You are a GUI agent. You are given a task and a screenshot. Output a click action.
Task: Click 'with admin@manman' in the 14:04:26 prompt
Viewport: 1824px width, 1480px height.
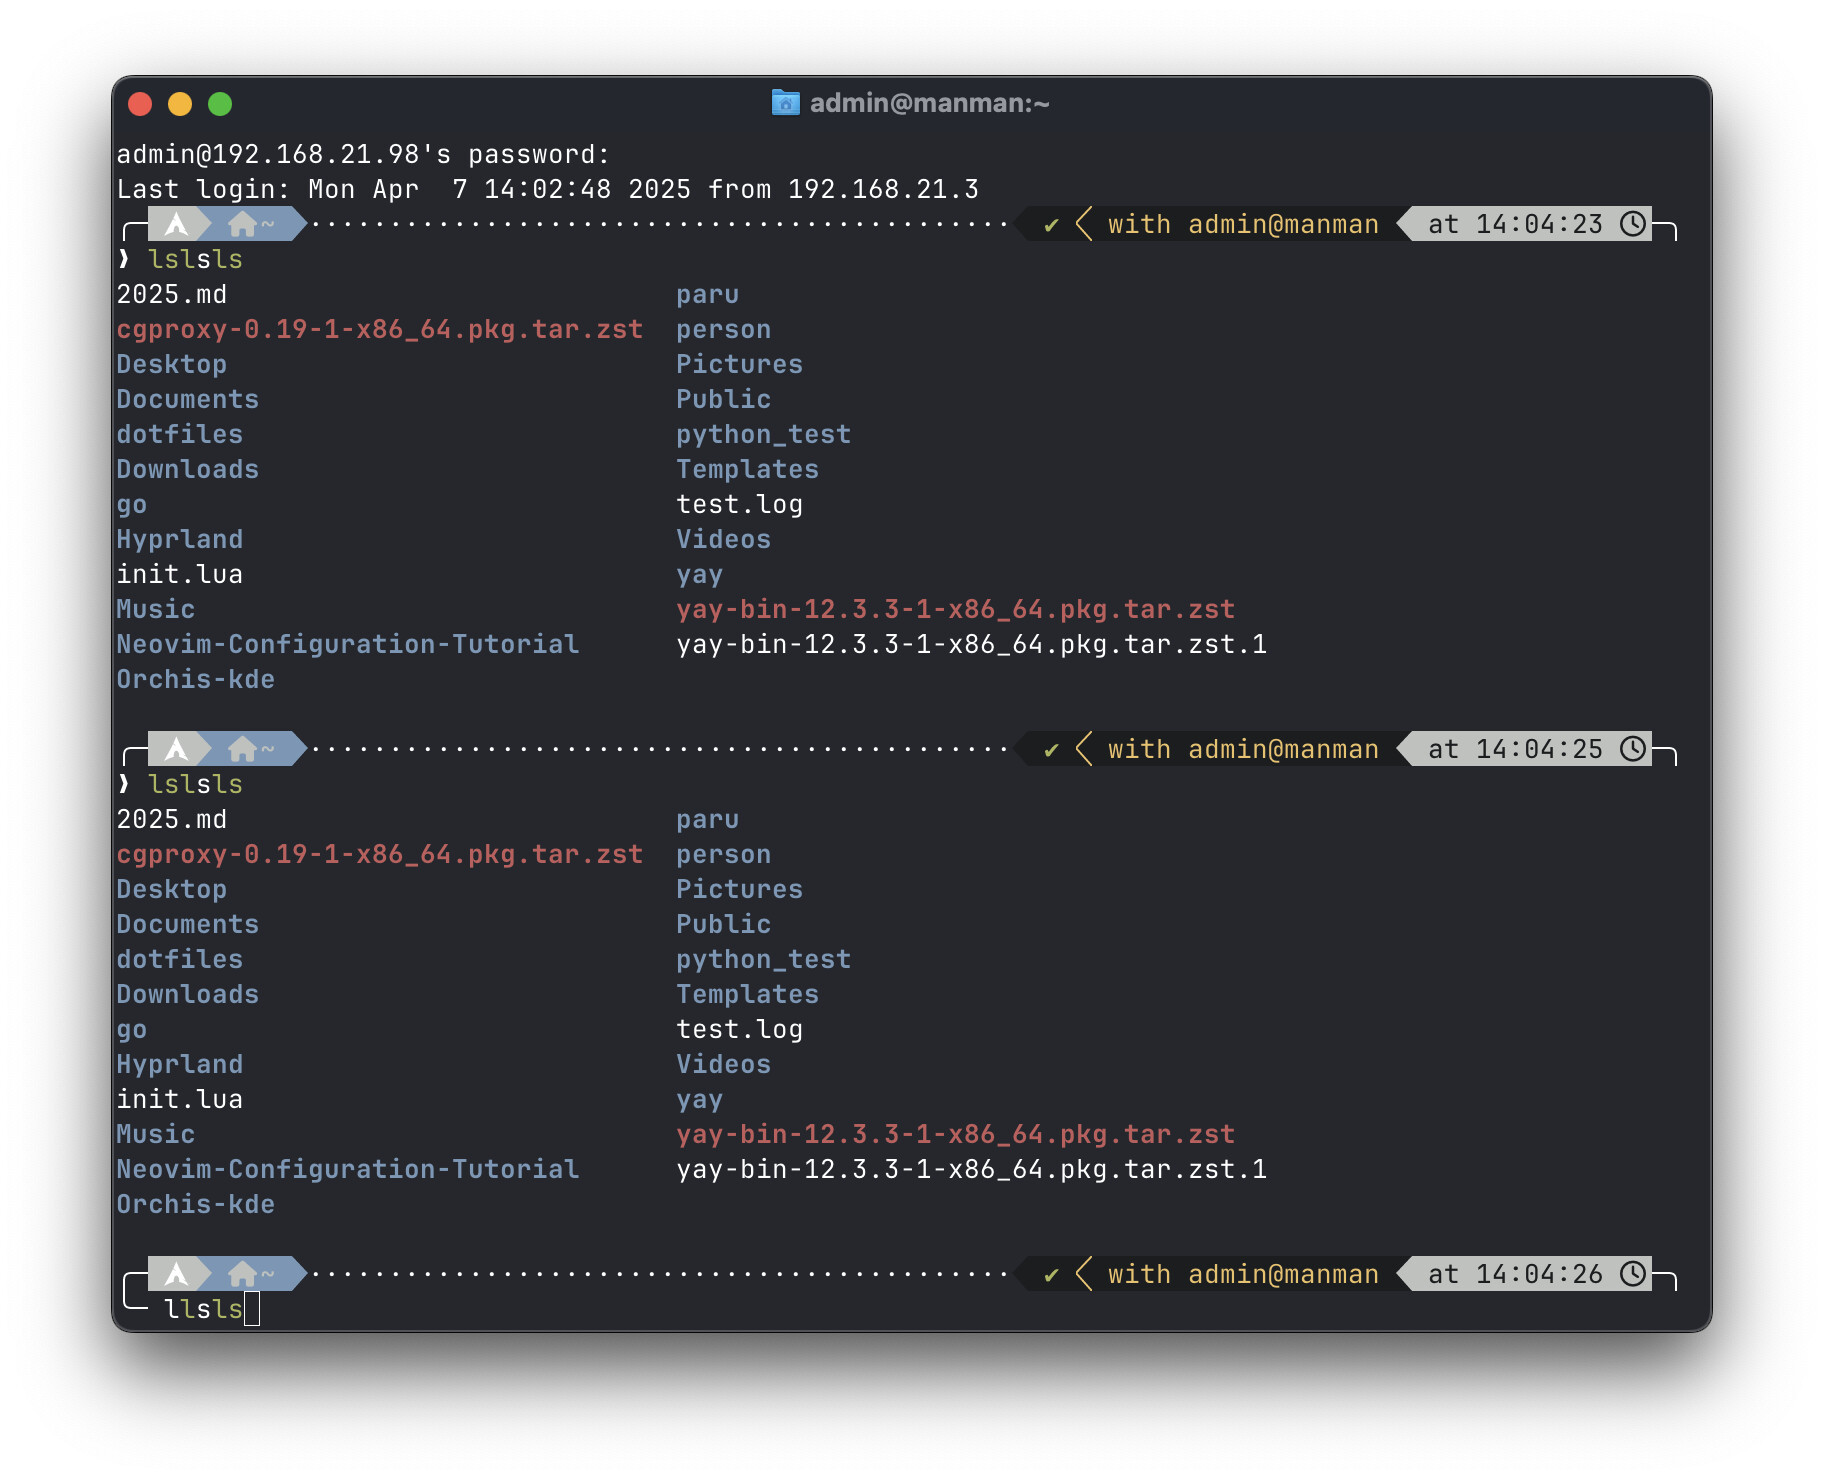click(x=1243, y=1274)
